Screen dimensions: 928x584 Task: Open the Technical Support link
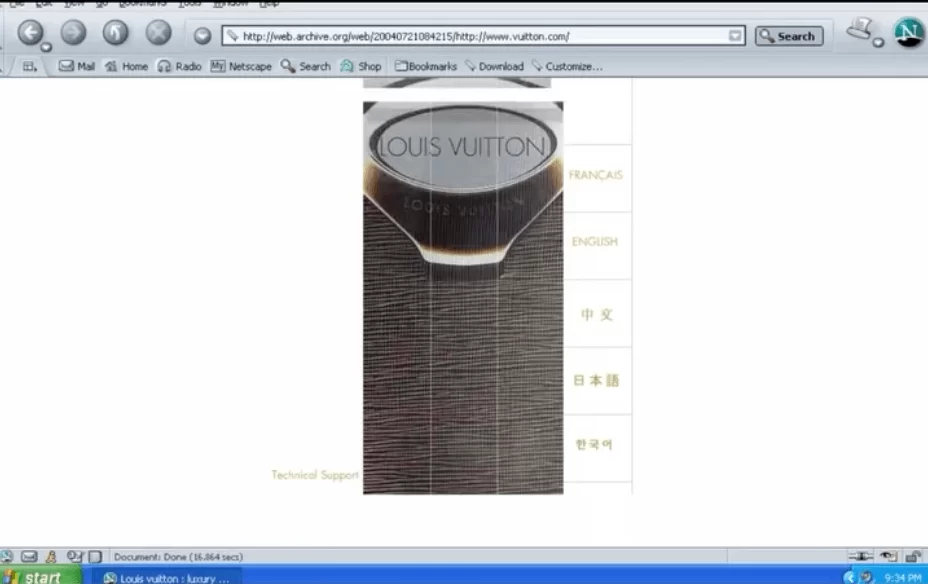tap(314, 475)
